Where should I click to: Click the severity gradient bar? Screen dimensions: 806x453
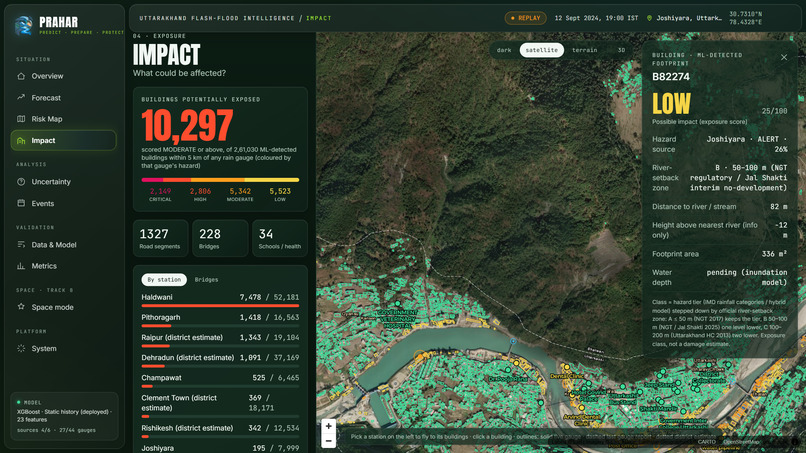pyautogui.click(x=220, y=180)
